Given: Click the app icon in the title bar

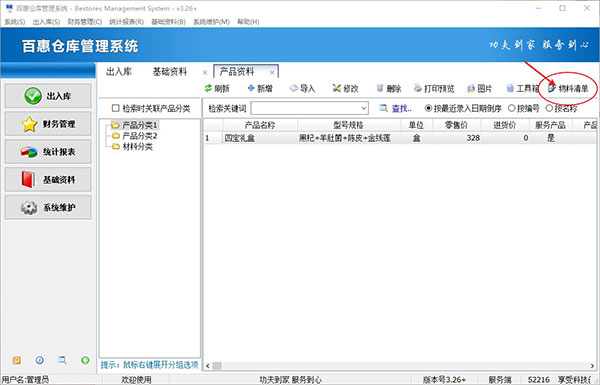Looking at the screenshot, I should pos(9,8).
